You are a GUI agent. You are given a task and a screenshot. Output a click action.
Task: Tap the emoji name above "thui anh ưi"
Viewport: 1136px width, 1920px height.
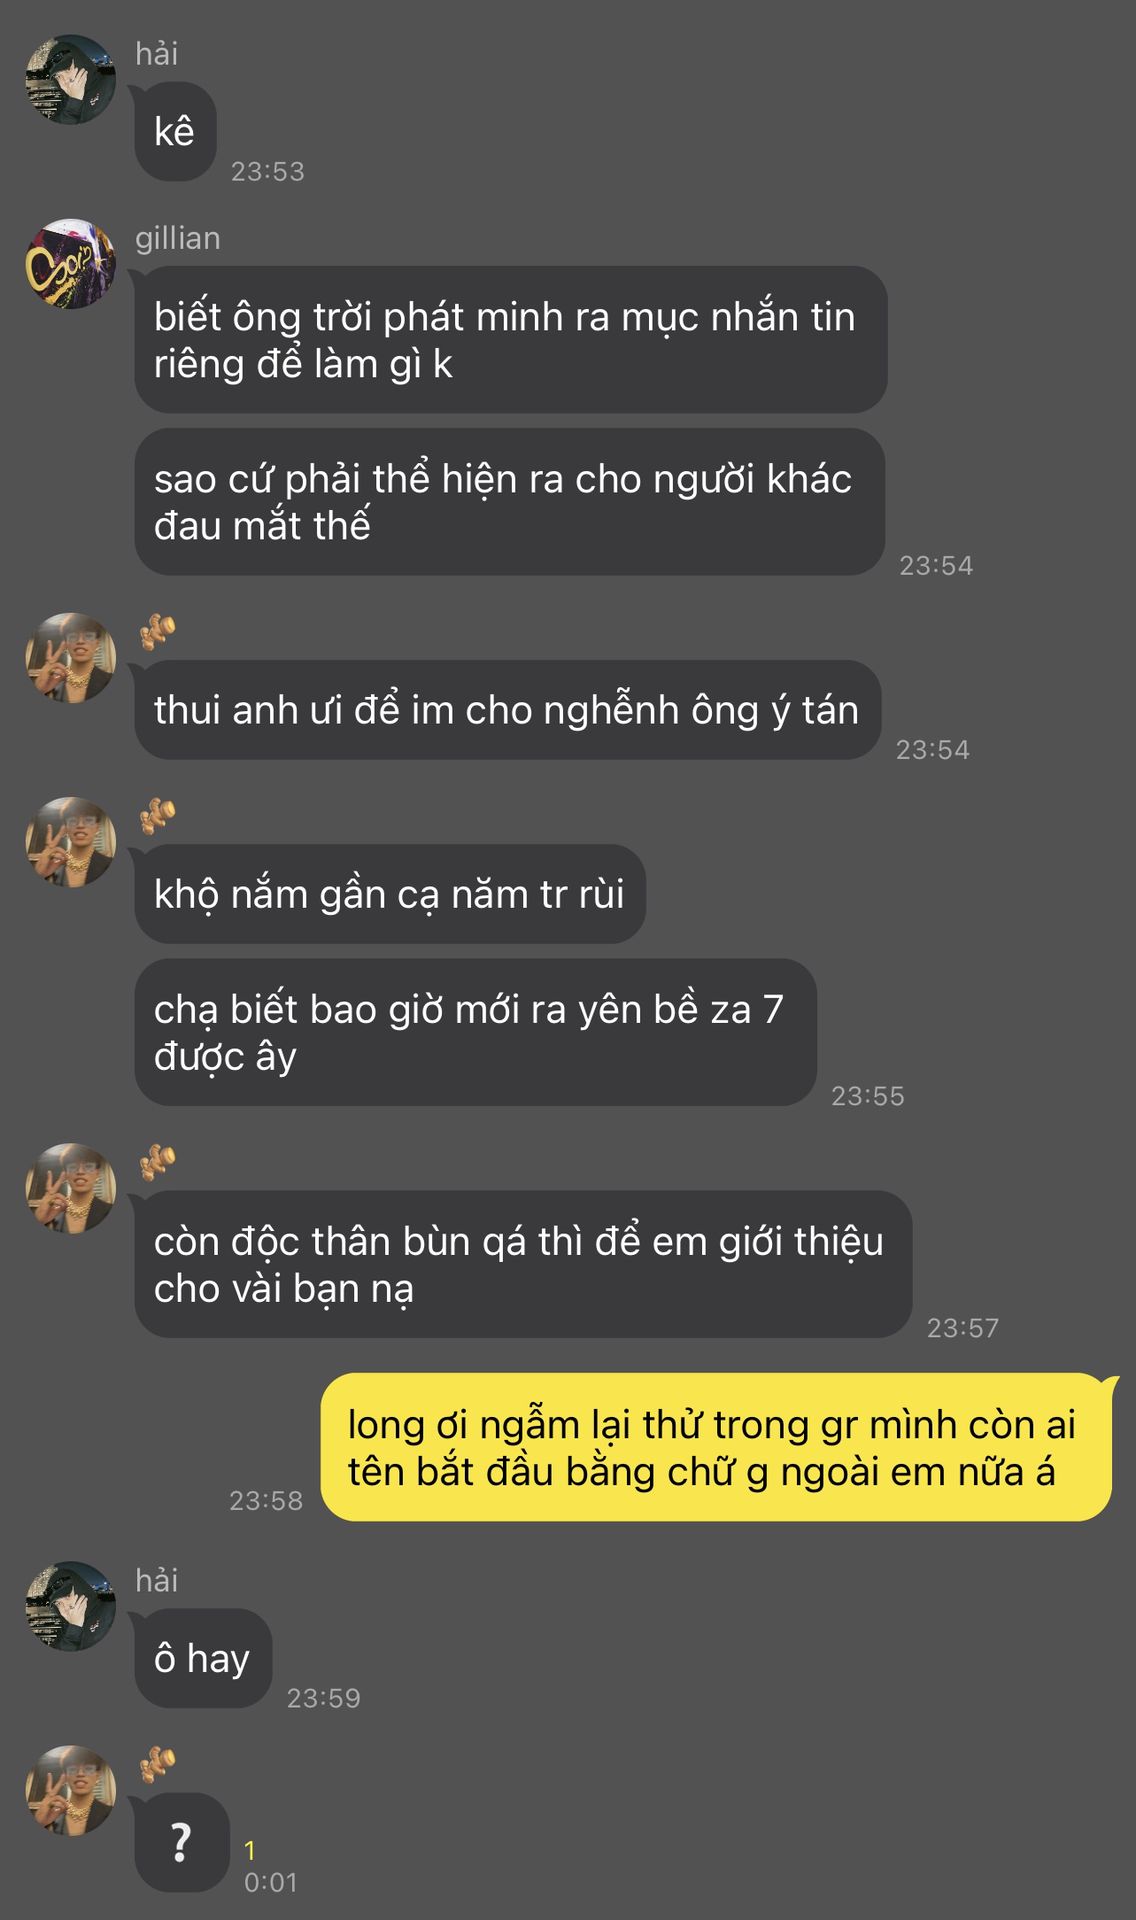[157, 632]
